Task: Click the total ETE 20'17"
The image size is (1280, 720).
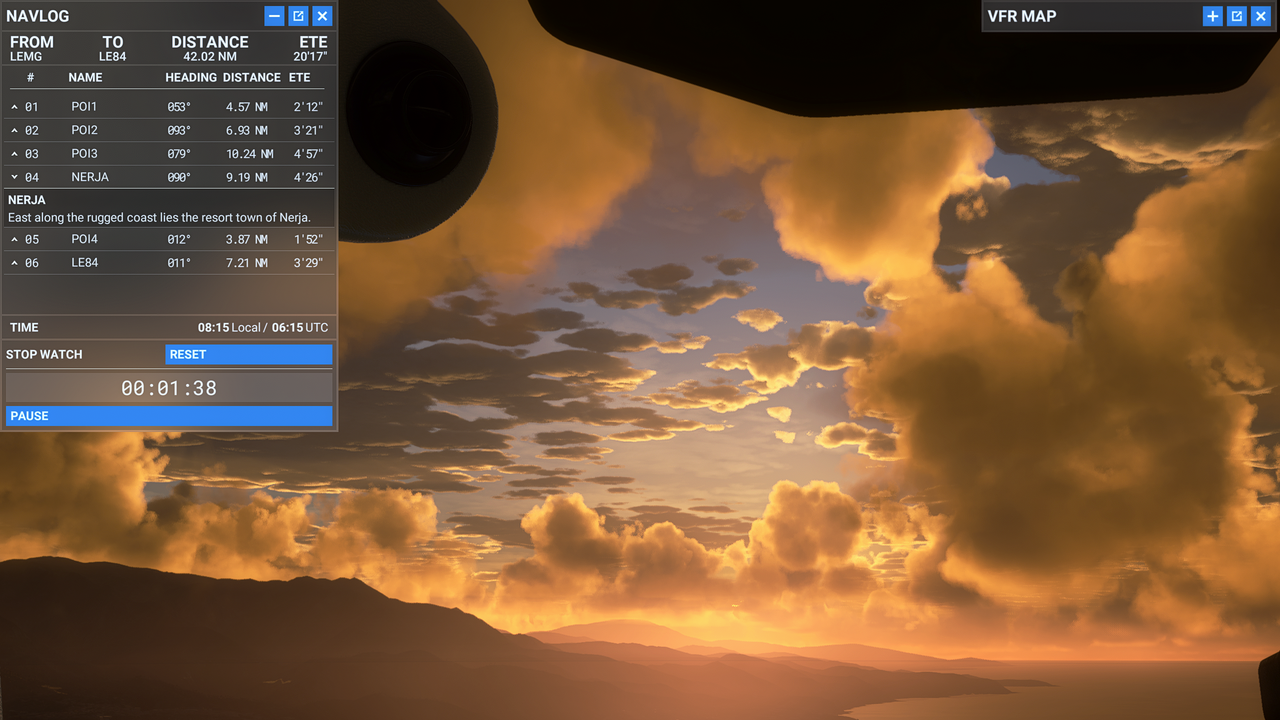Action: (311, 57)
